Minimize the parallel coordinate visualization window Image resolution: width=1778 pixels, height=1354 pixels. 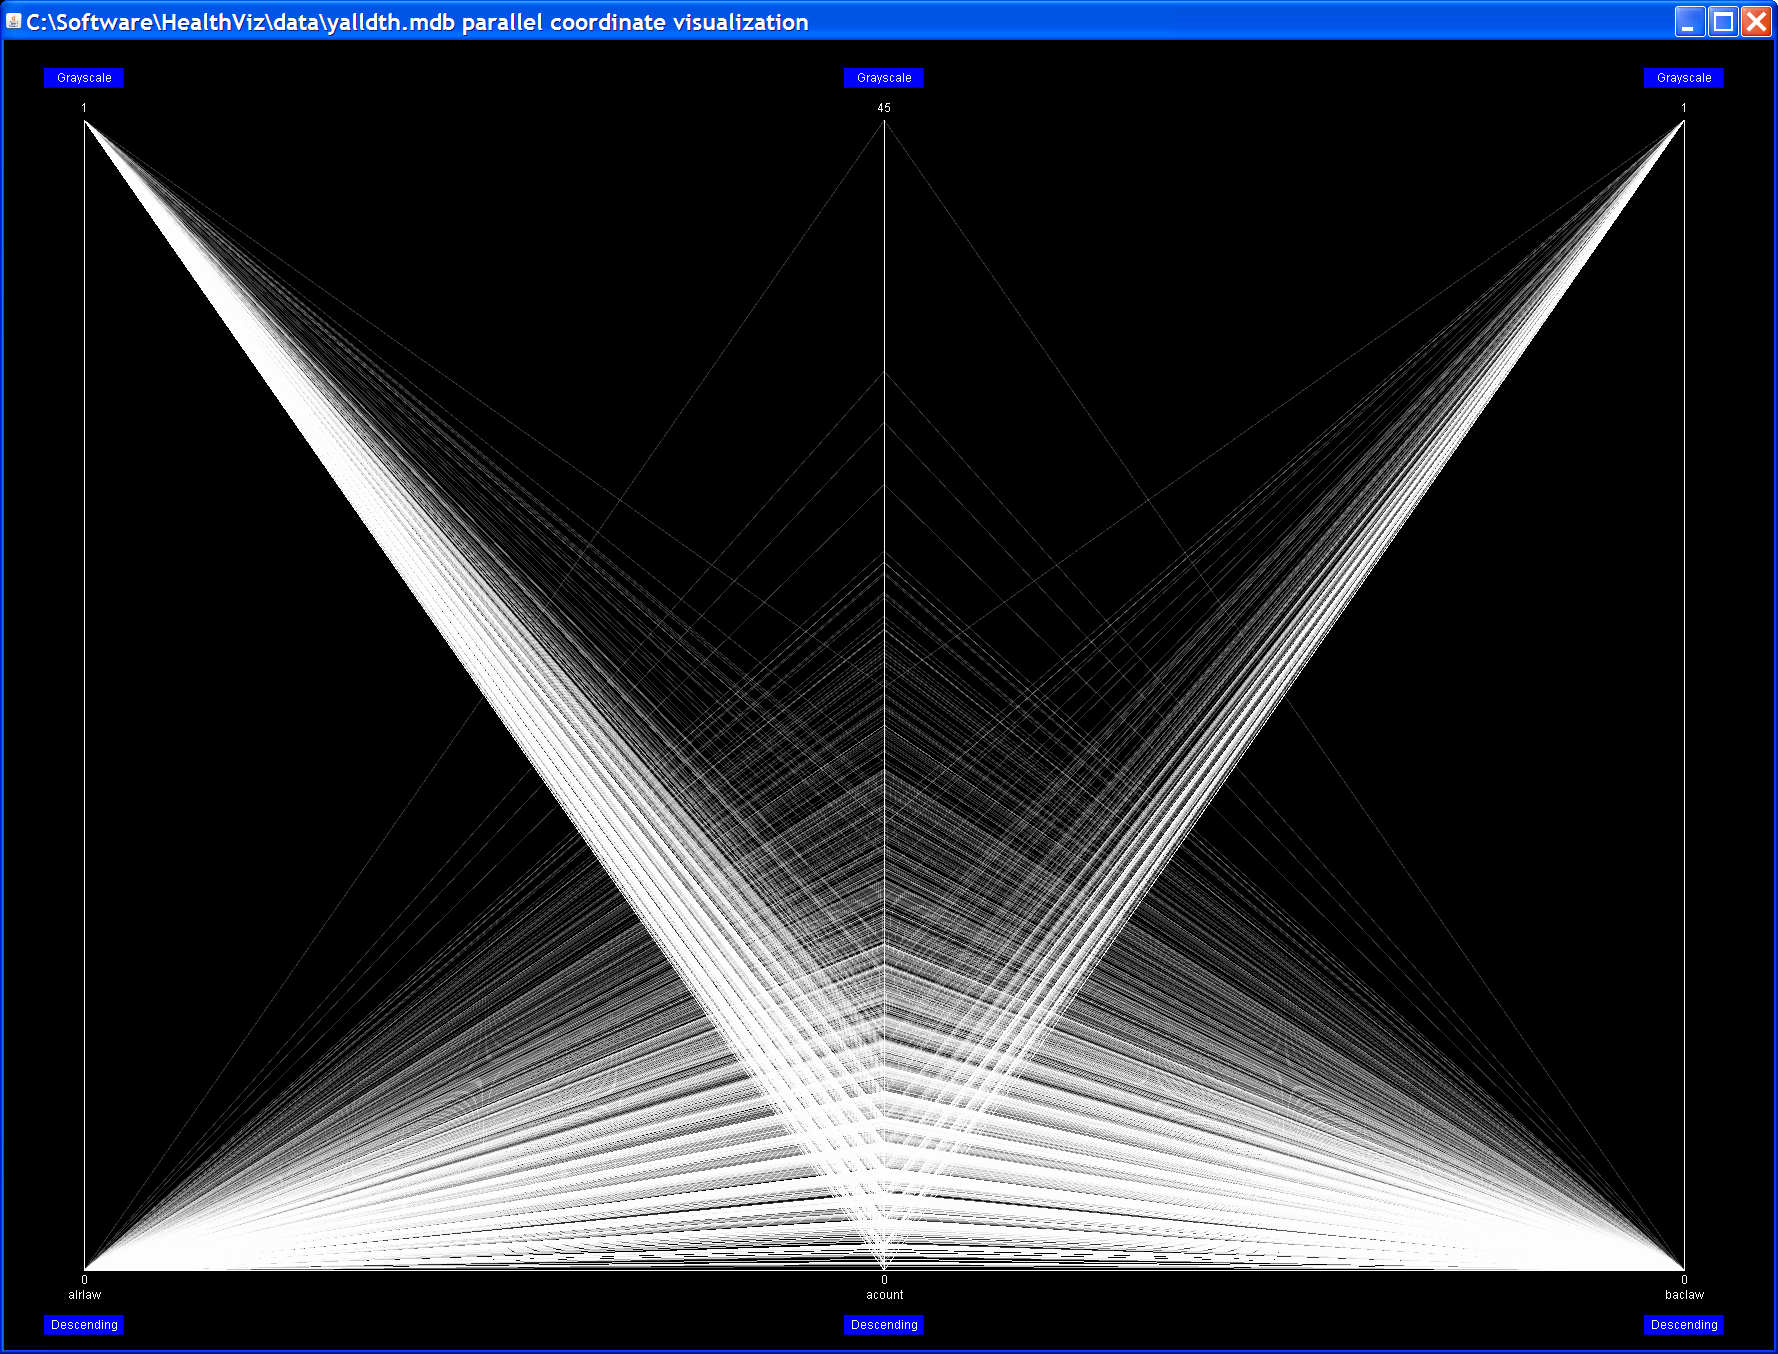tap(1689, 21)
